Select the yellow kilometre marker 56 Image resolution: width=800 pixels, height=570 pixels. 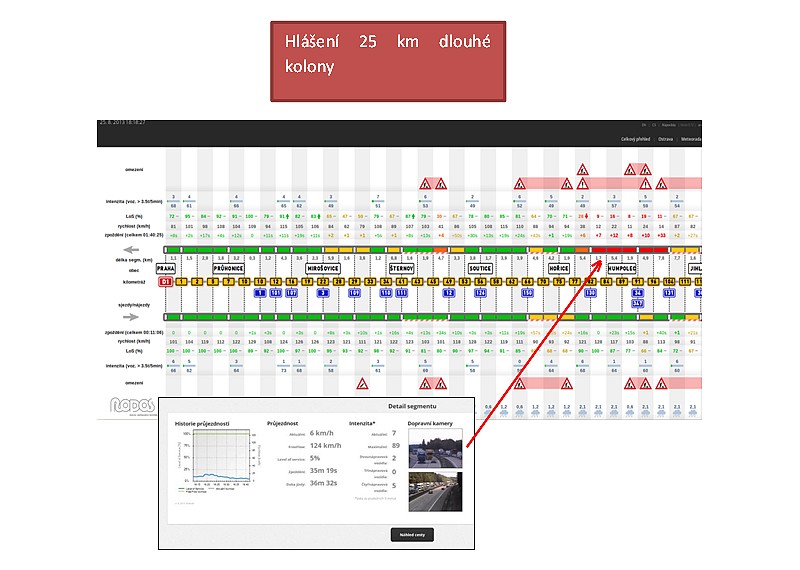(x=480, y=282)
